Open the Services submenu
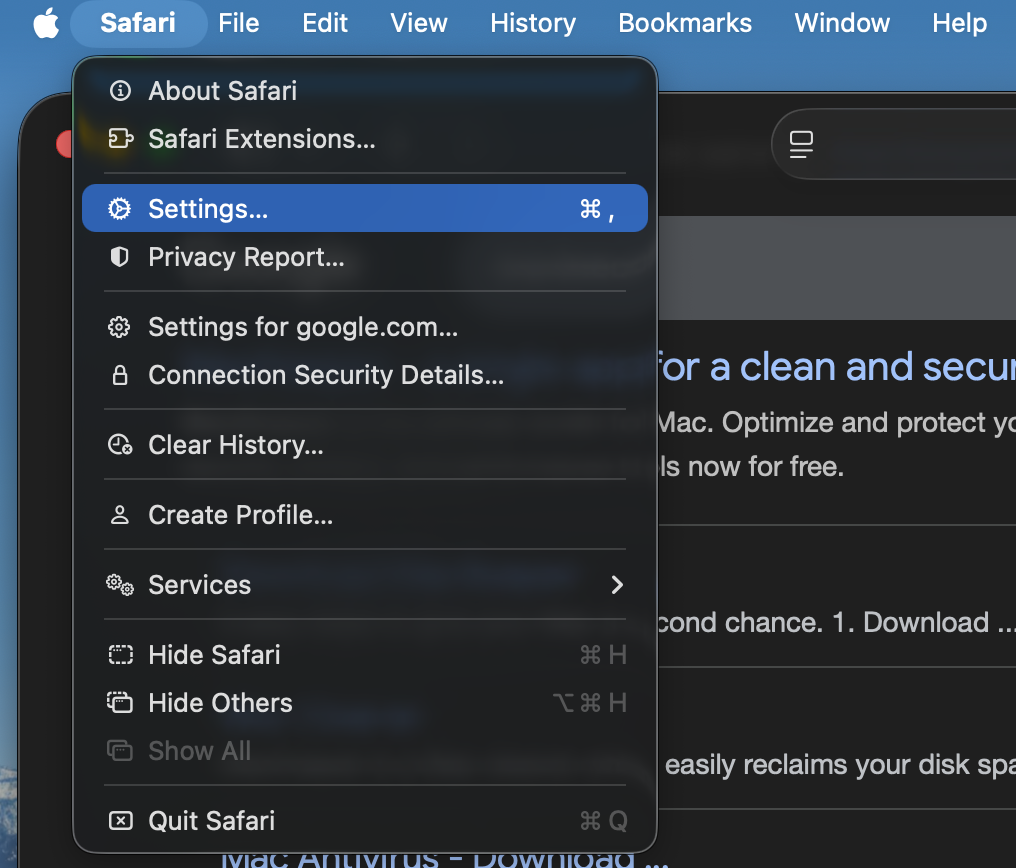This screenshot has height=868, width=1016. (200, 585)
